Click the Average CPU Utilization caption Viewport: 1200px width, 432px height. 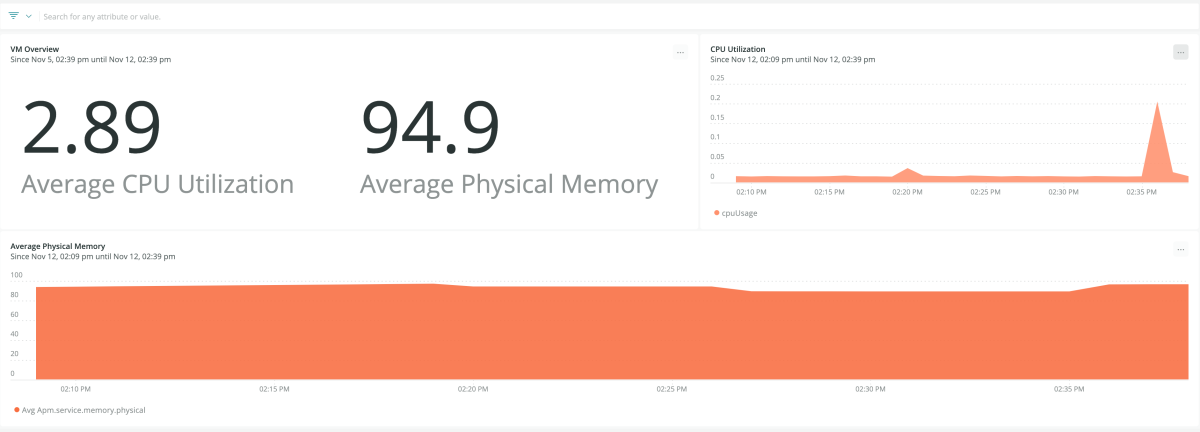tap(157, 184)
